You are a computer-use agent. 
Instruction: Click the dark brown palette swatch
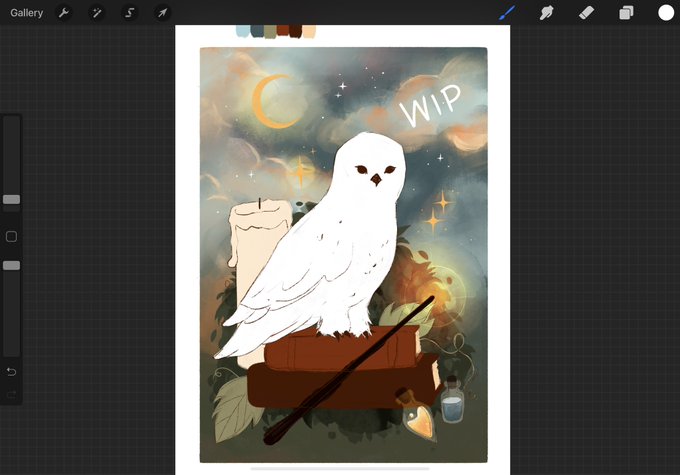[x=296, y=31]
